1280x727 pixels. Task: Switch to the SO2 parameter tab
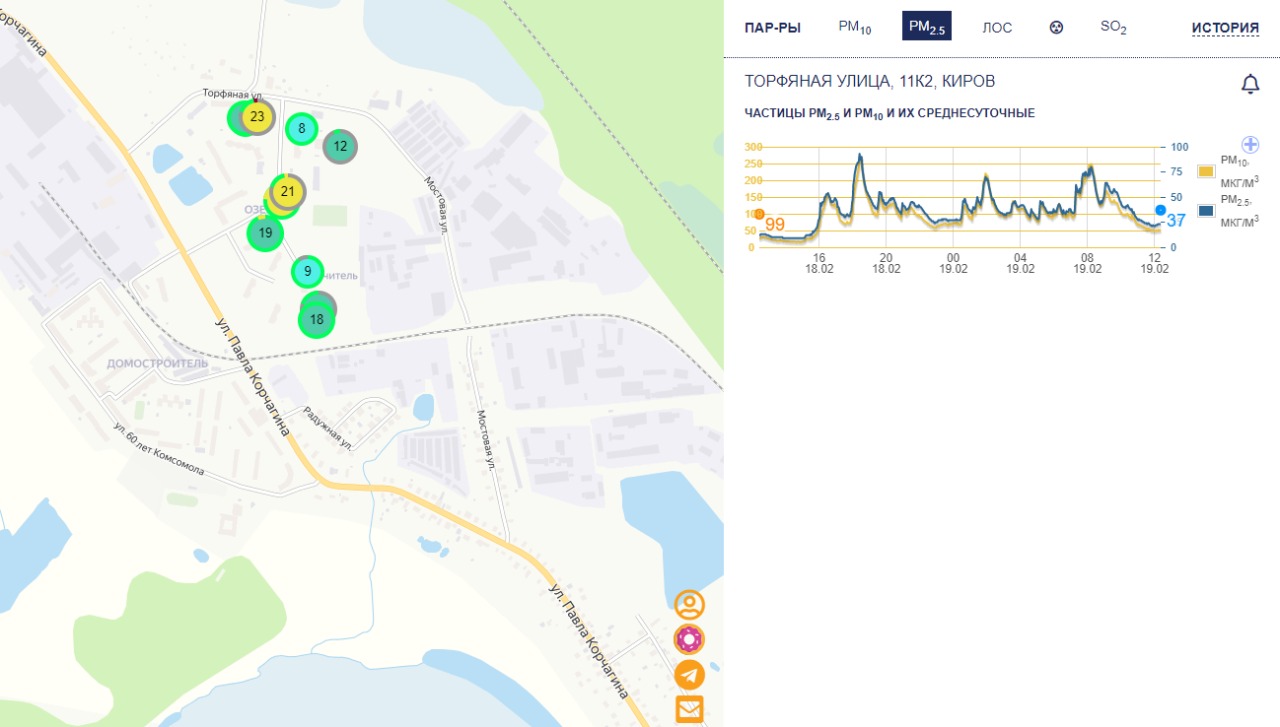(1114, 28)
